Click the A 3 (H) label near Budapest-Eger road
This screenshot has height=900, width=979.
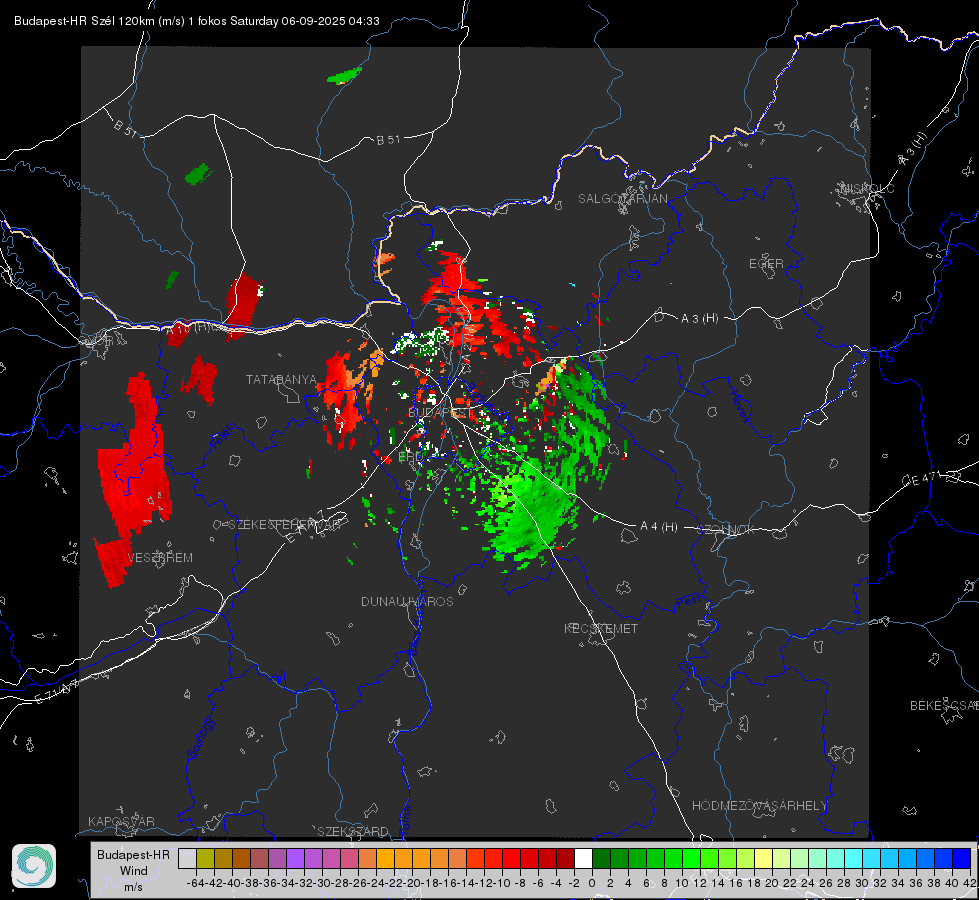coord(699,319)
